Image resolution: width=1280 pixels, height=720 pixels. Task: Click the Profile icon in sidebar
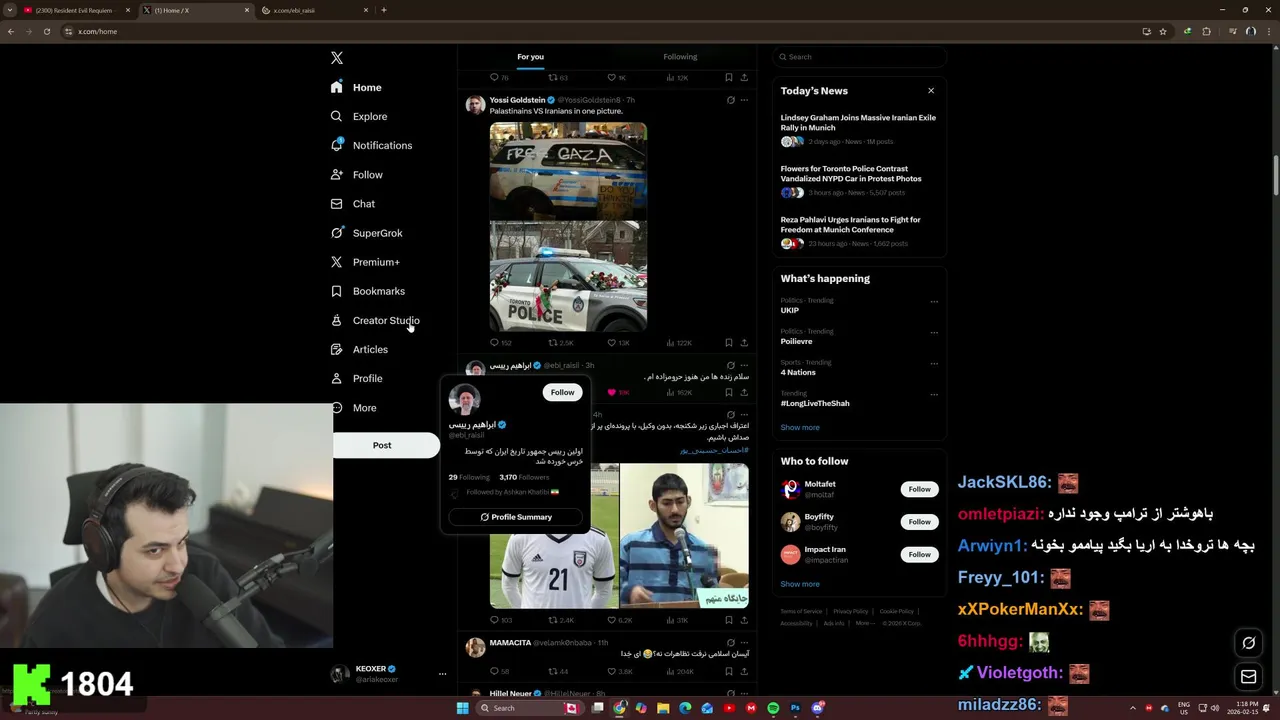click(x=337, y=378)
